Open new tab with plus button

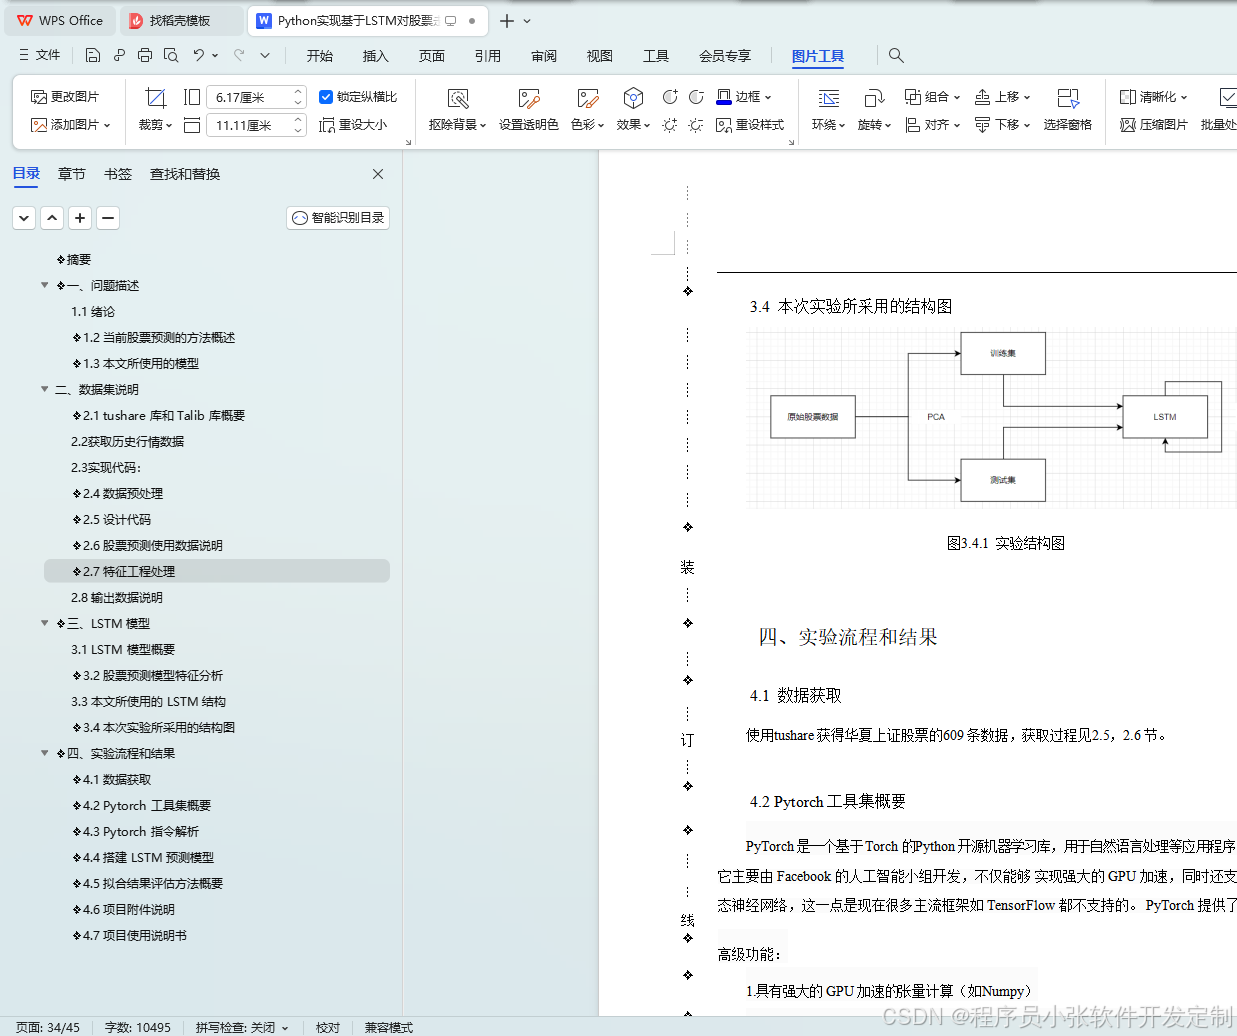[507, 20]
